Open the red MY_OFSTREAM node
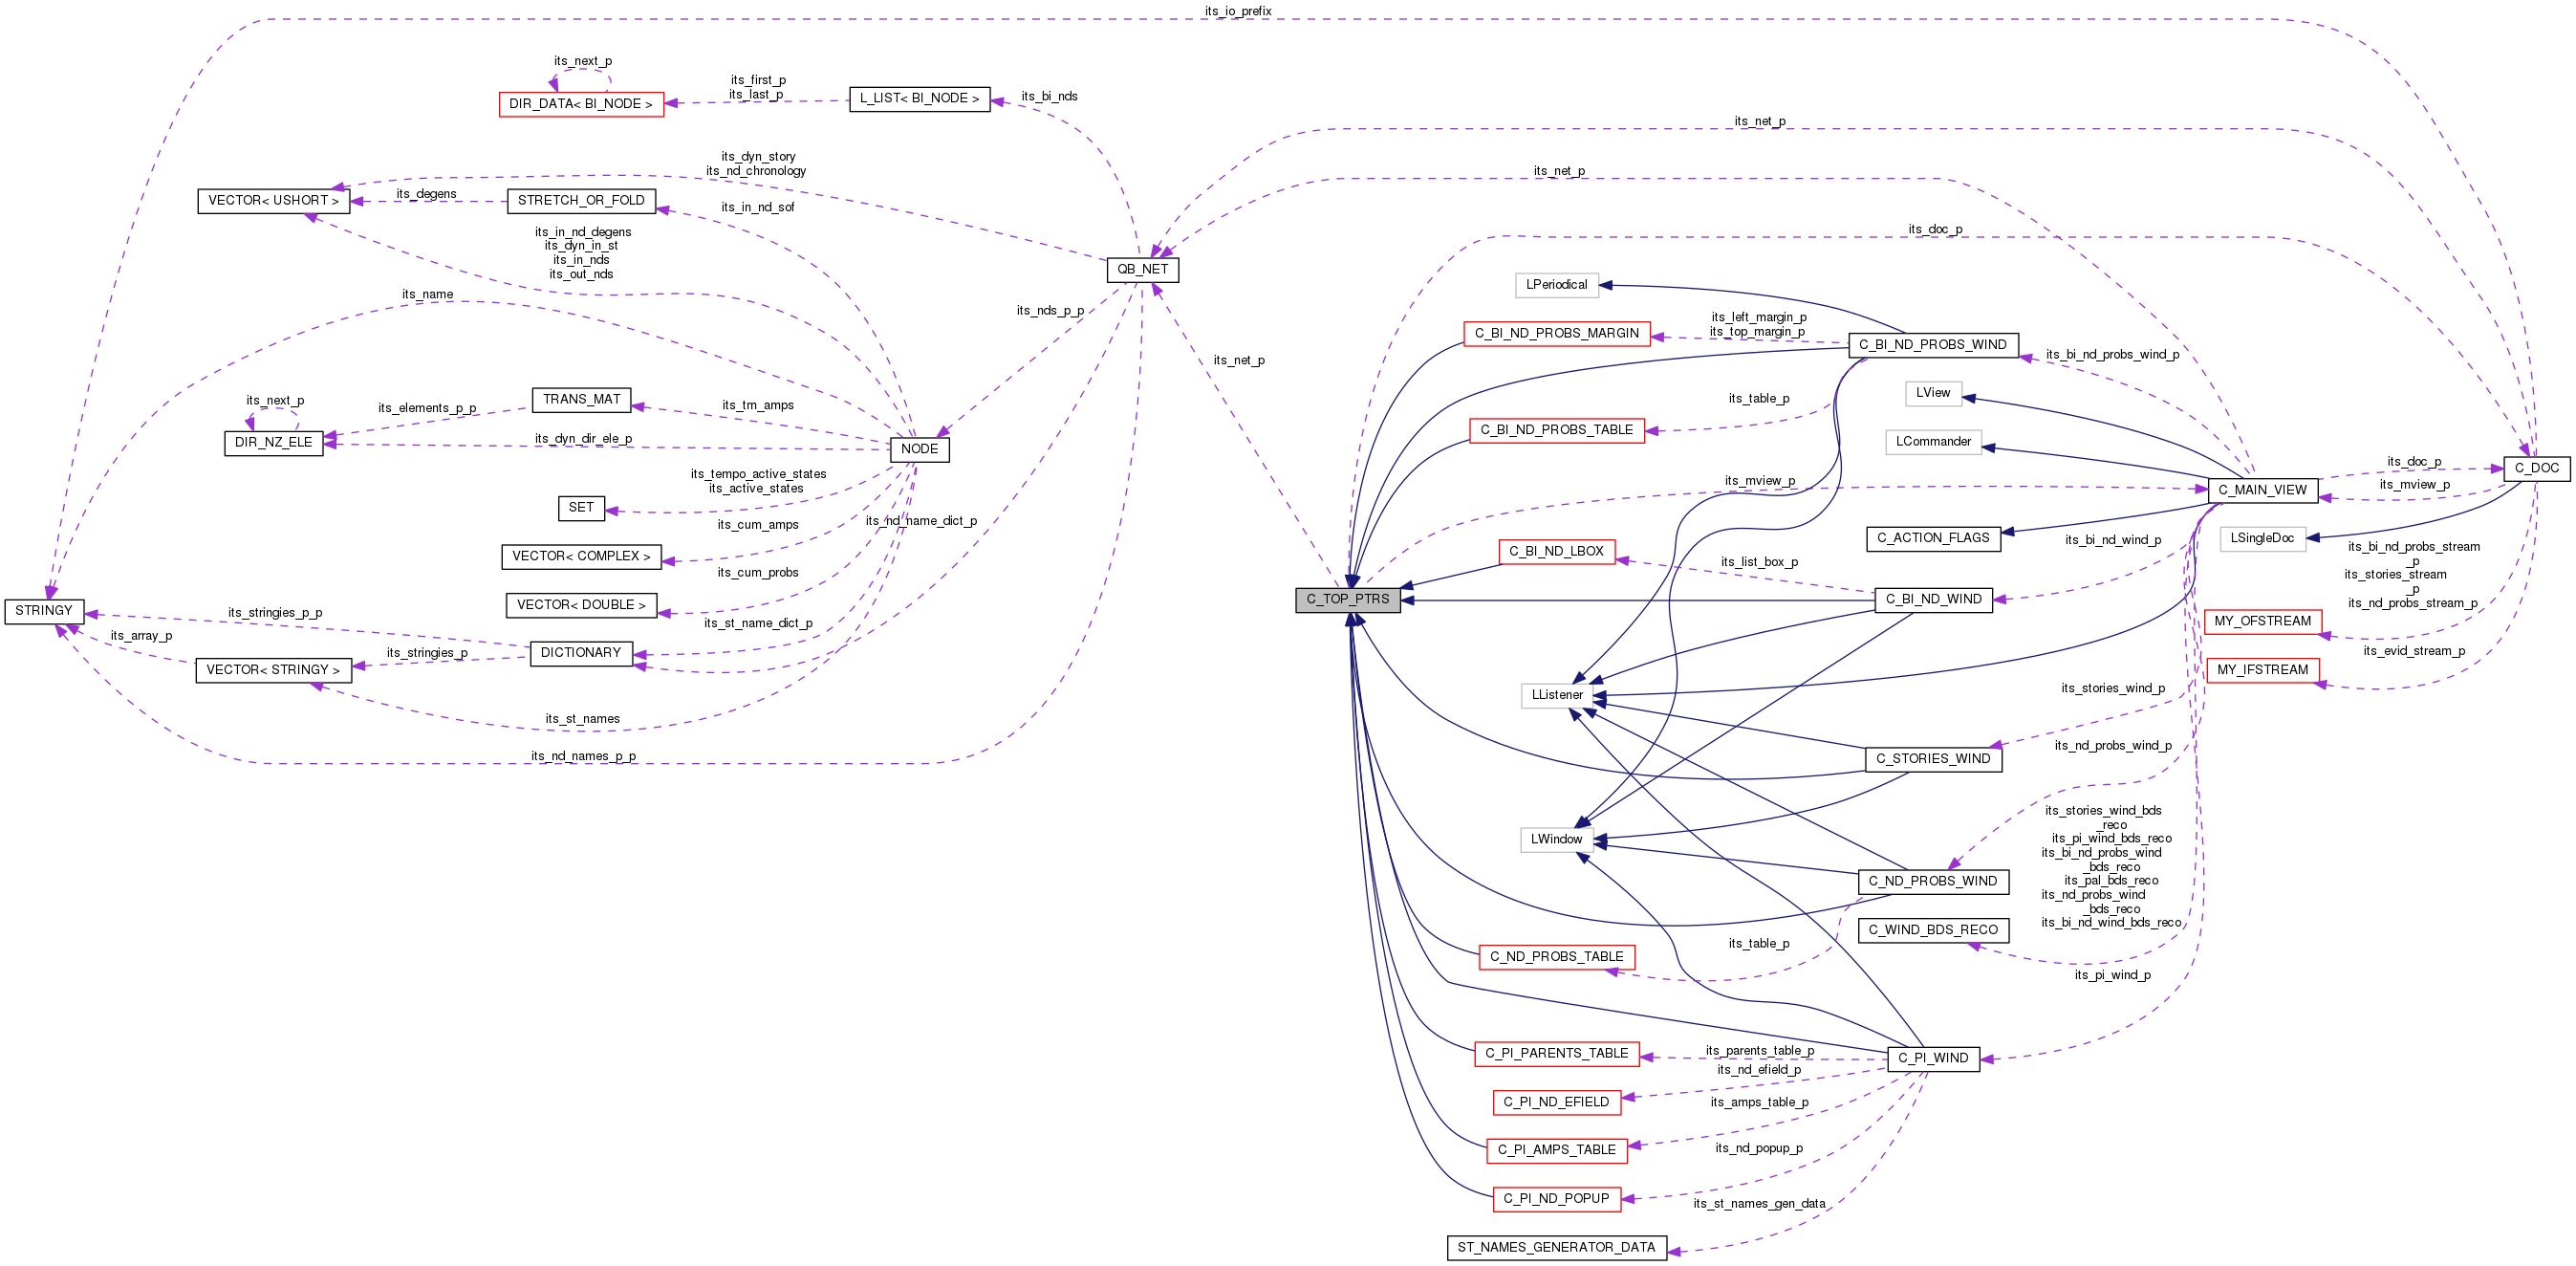Screen dimensions: 2576x1266 click(2262, 621)
